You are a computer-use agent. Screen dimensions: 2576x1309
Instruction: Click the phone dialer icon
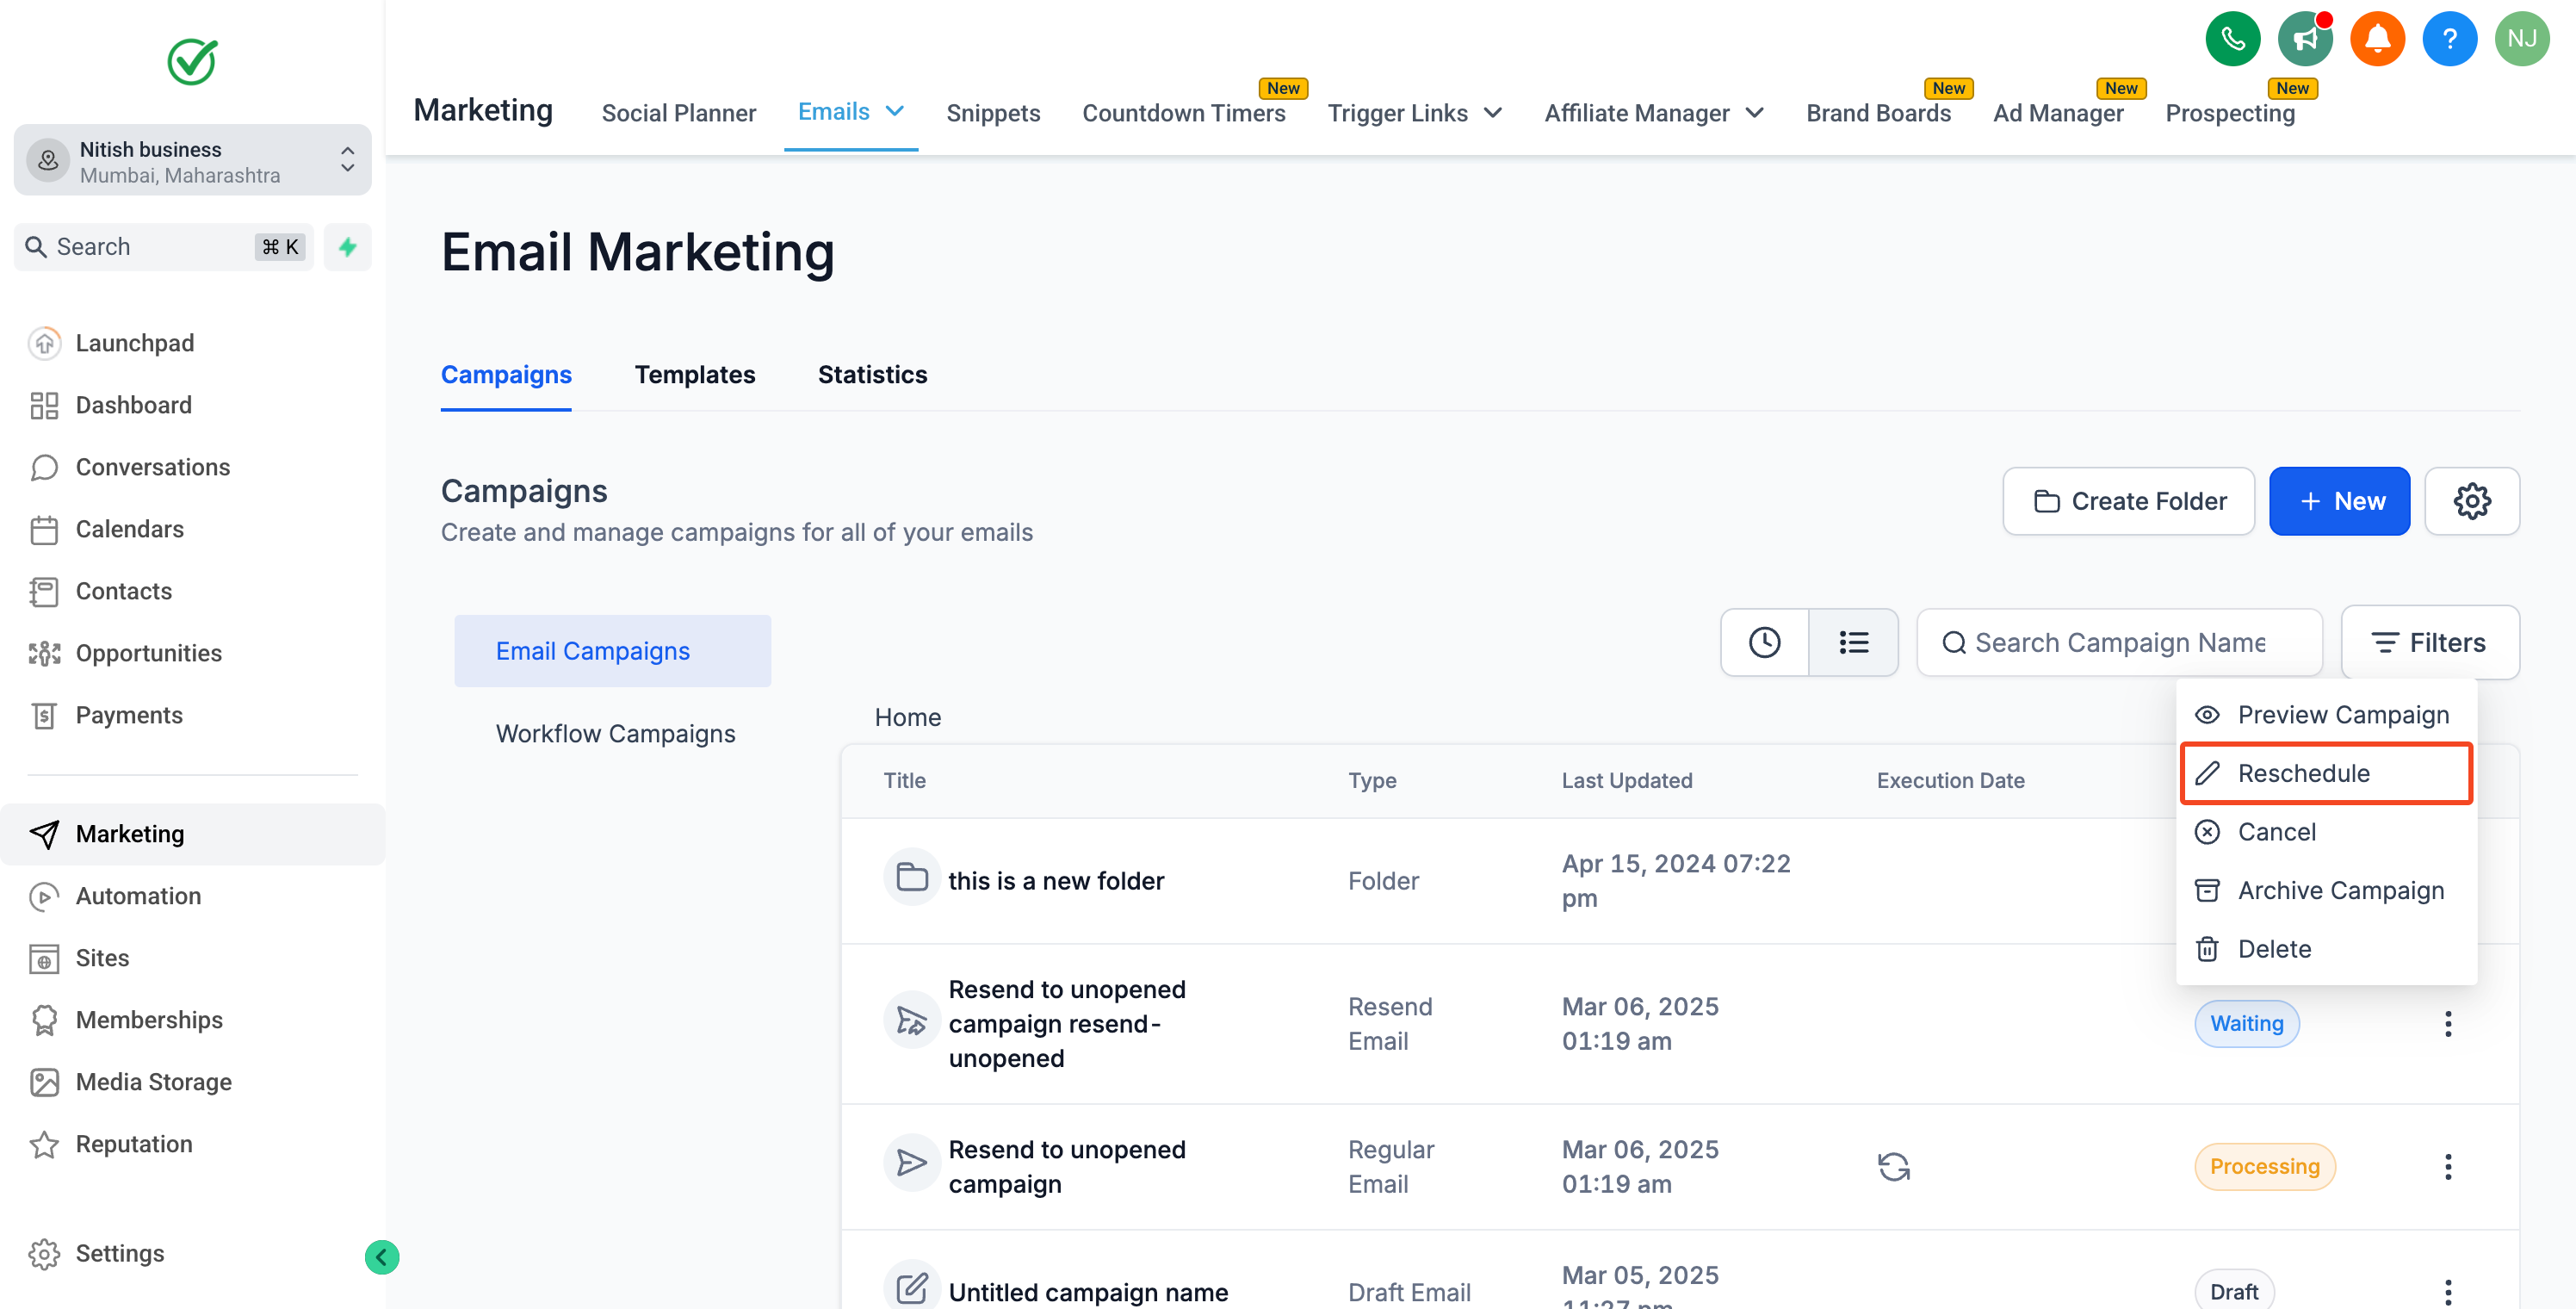(x=2232, y=39)
